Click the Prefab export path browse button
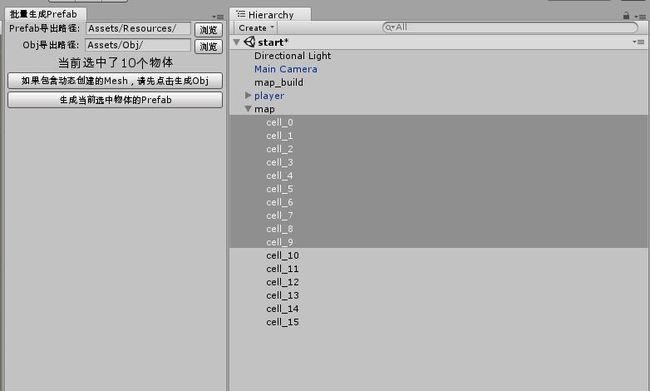The width and height of the screenshot is (650, 391). click(209, 29)
